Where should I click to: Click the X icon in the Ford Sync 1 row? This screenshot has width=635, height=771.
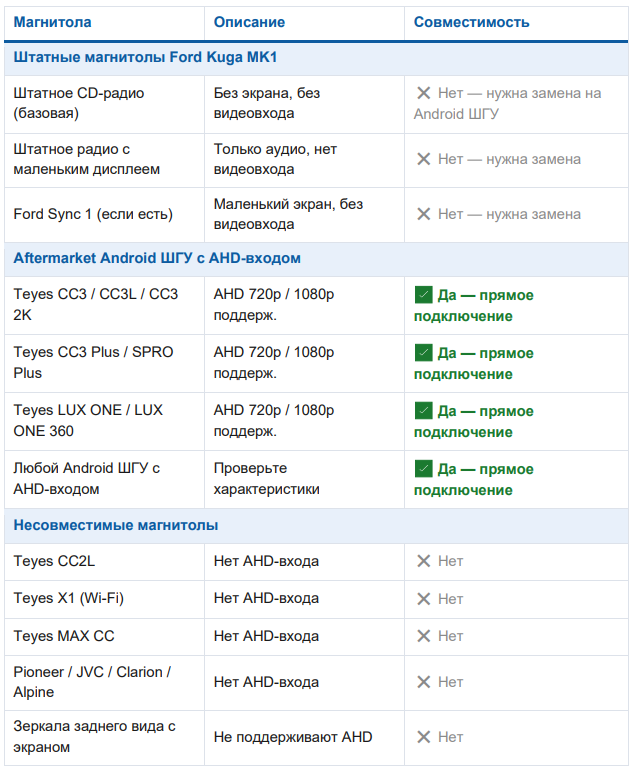423,214
